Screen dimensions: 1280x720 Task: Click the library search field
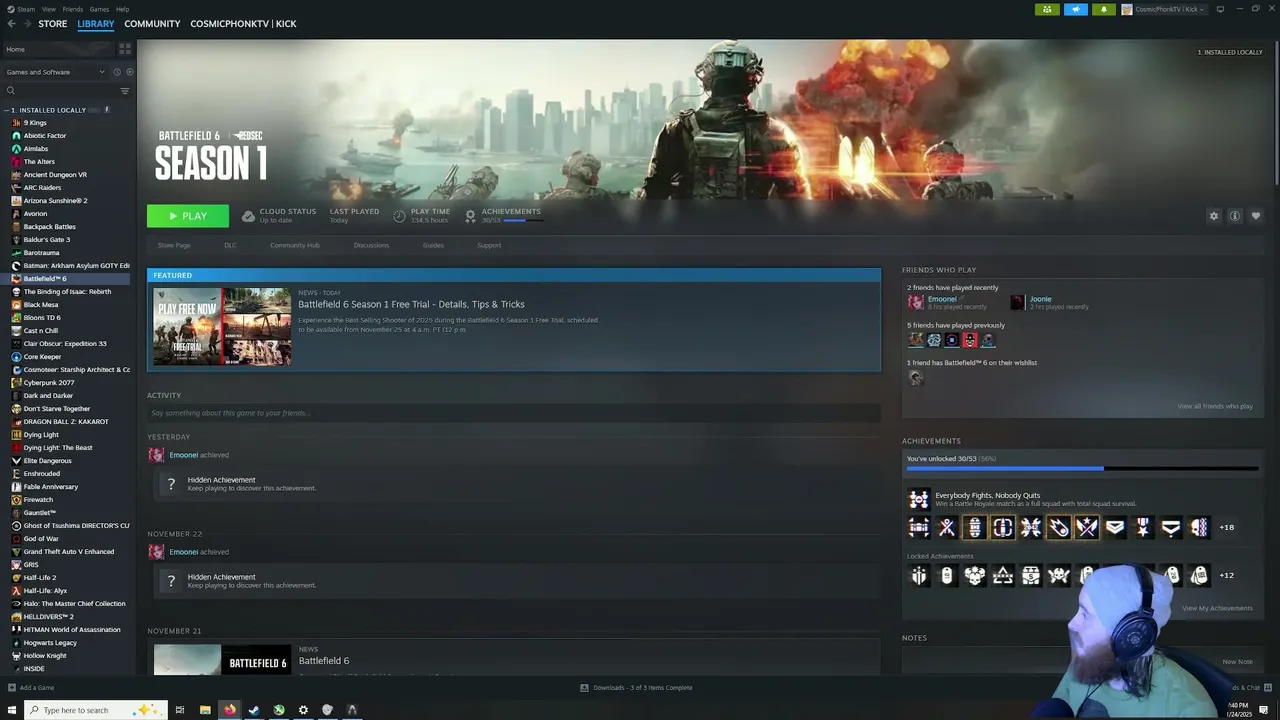coord(60,91)
